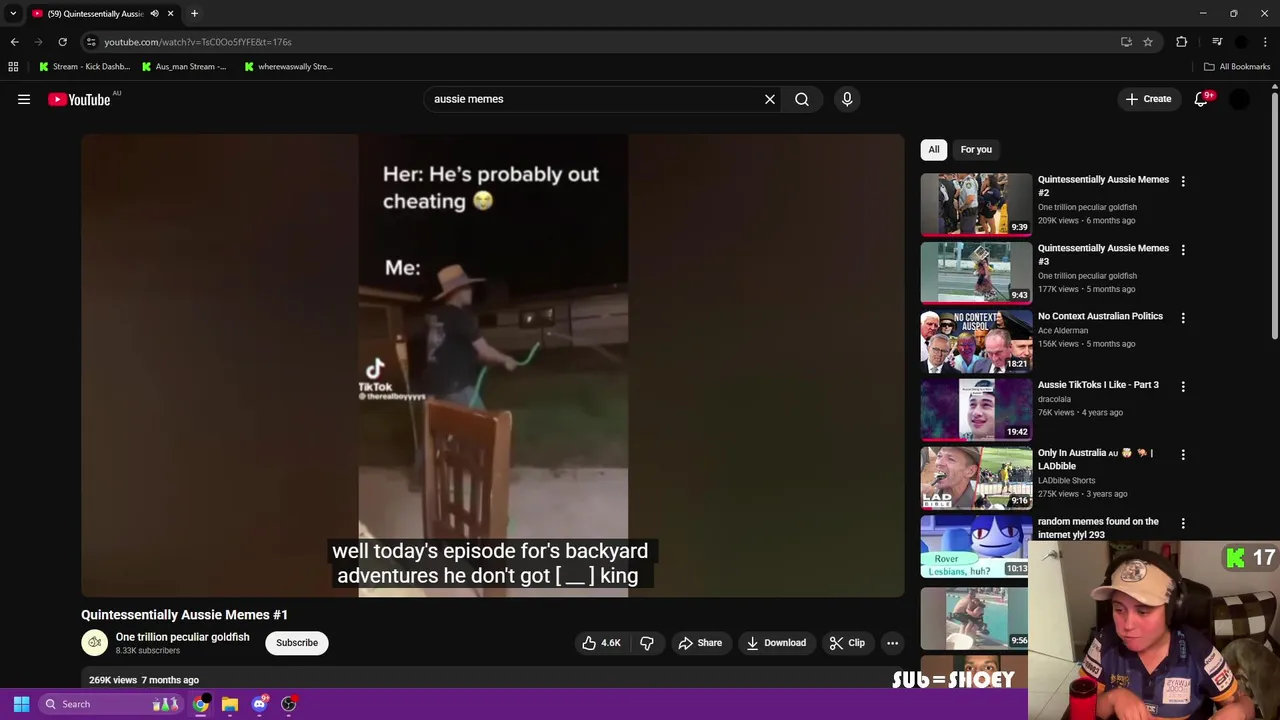
Task: Open the YouTube notifications bell
Action: (x=1201, y=99)
